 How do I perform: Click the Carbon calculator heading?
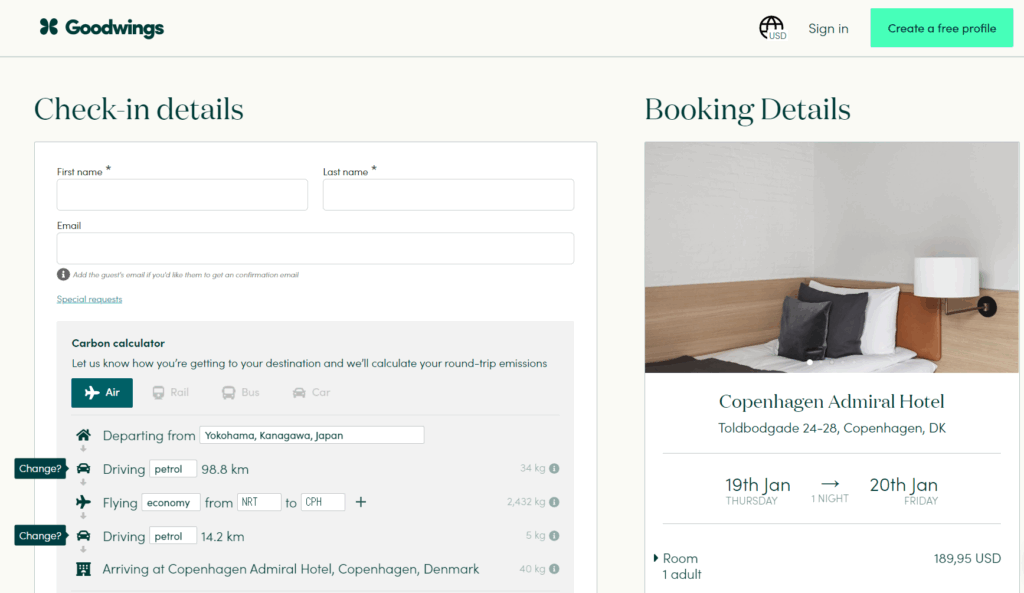(118, 343)
